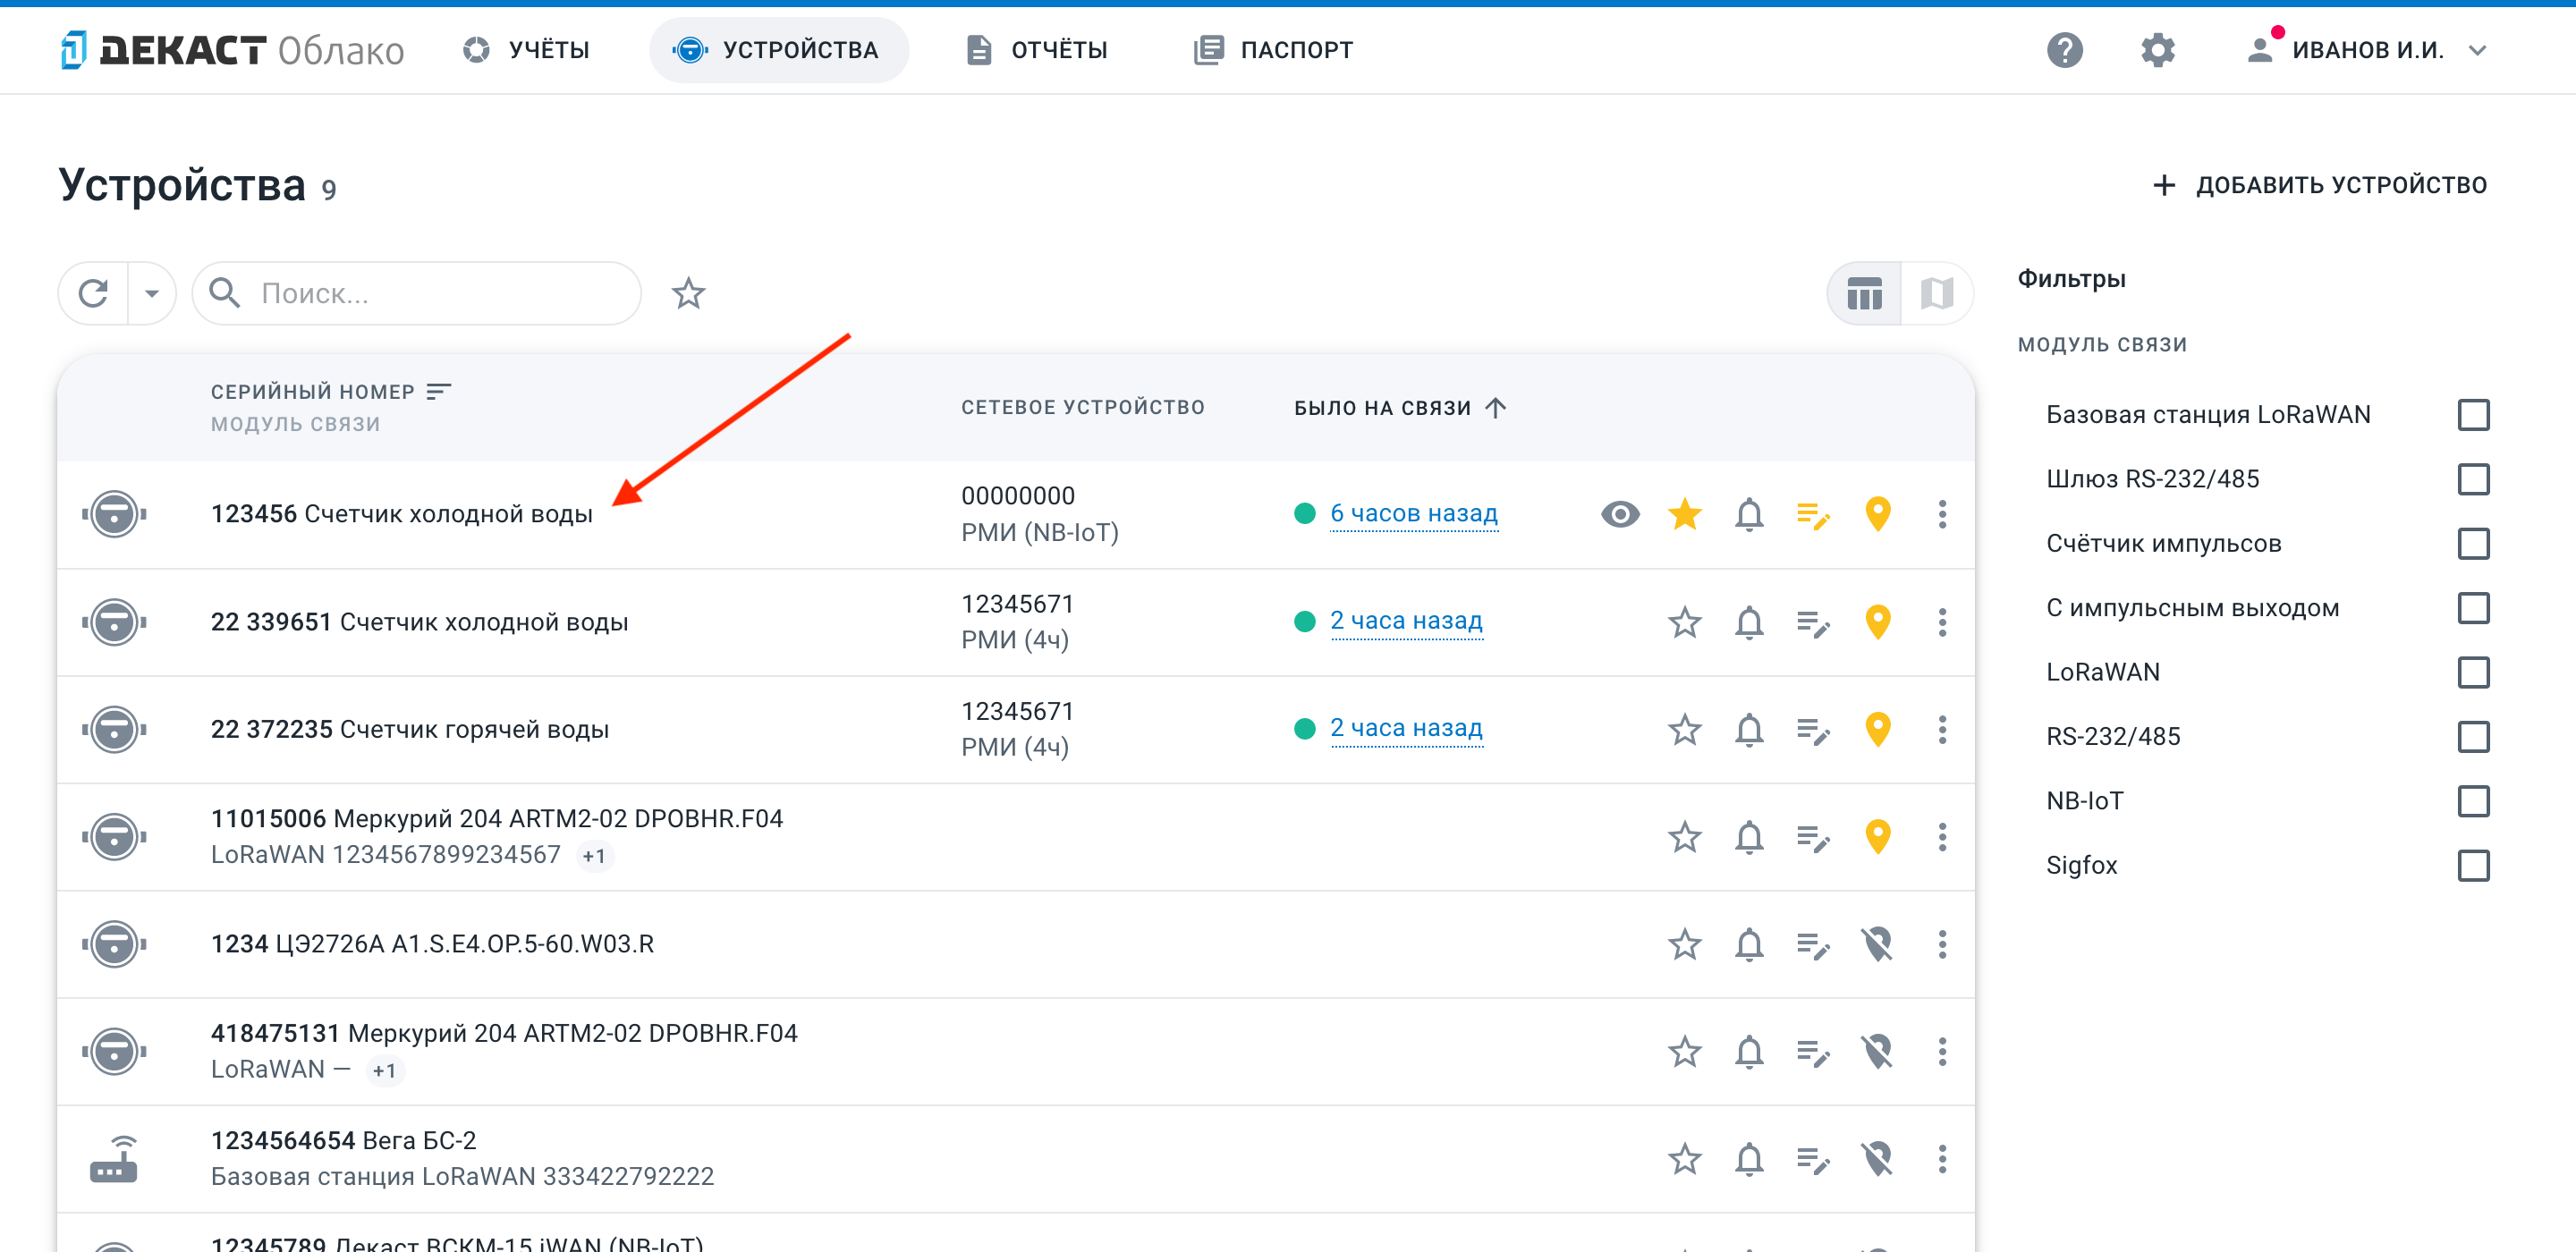The width and height of the screenshot is (2576, 1252).
Task: Open more options for device 418475131
Action: 1942,1051
